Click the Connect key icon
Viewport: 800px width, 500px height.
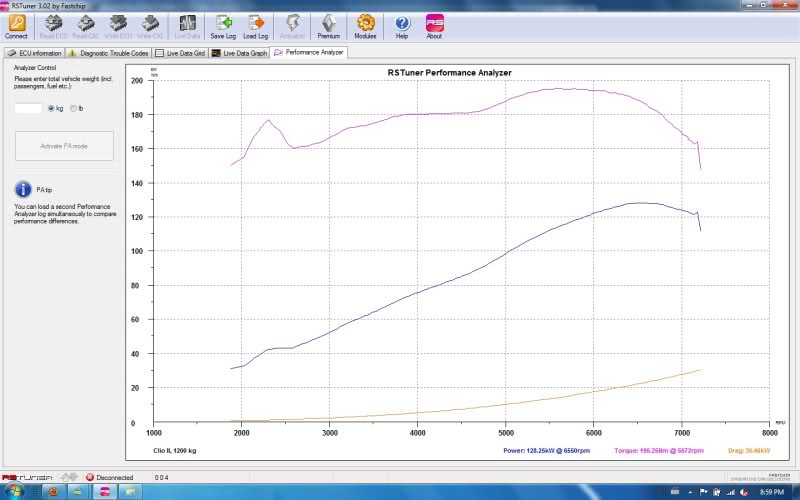[16, 24]
